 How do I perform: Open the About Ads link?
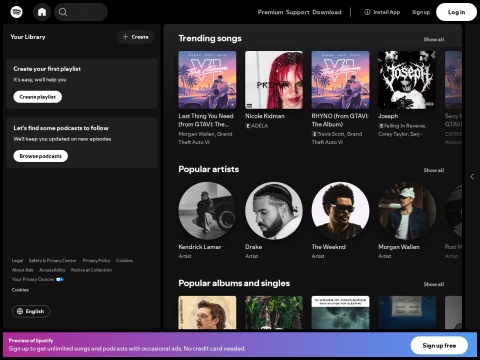click(22, 270)
